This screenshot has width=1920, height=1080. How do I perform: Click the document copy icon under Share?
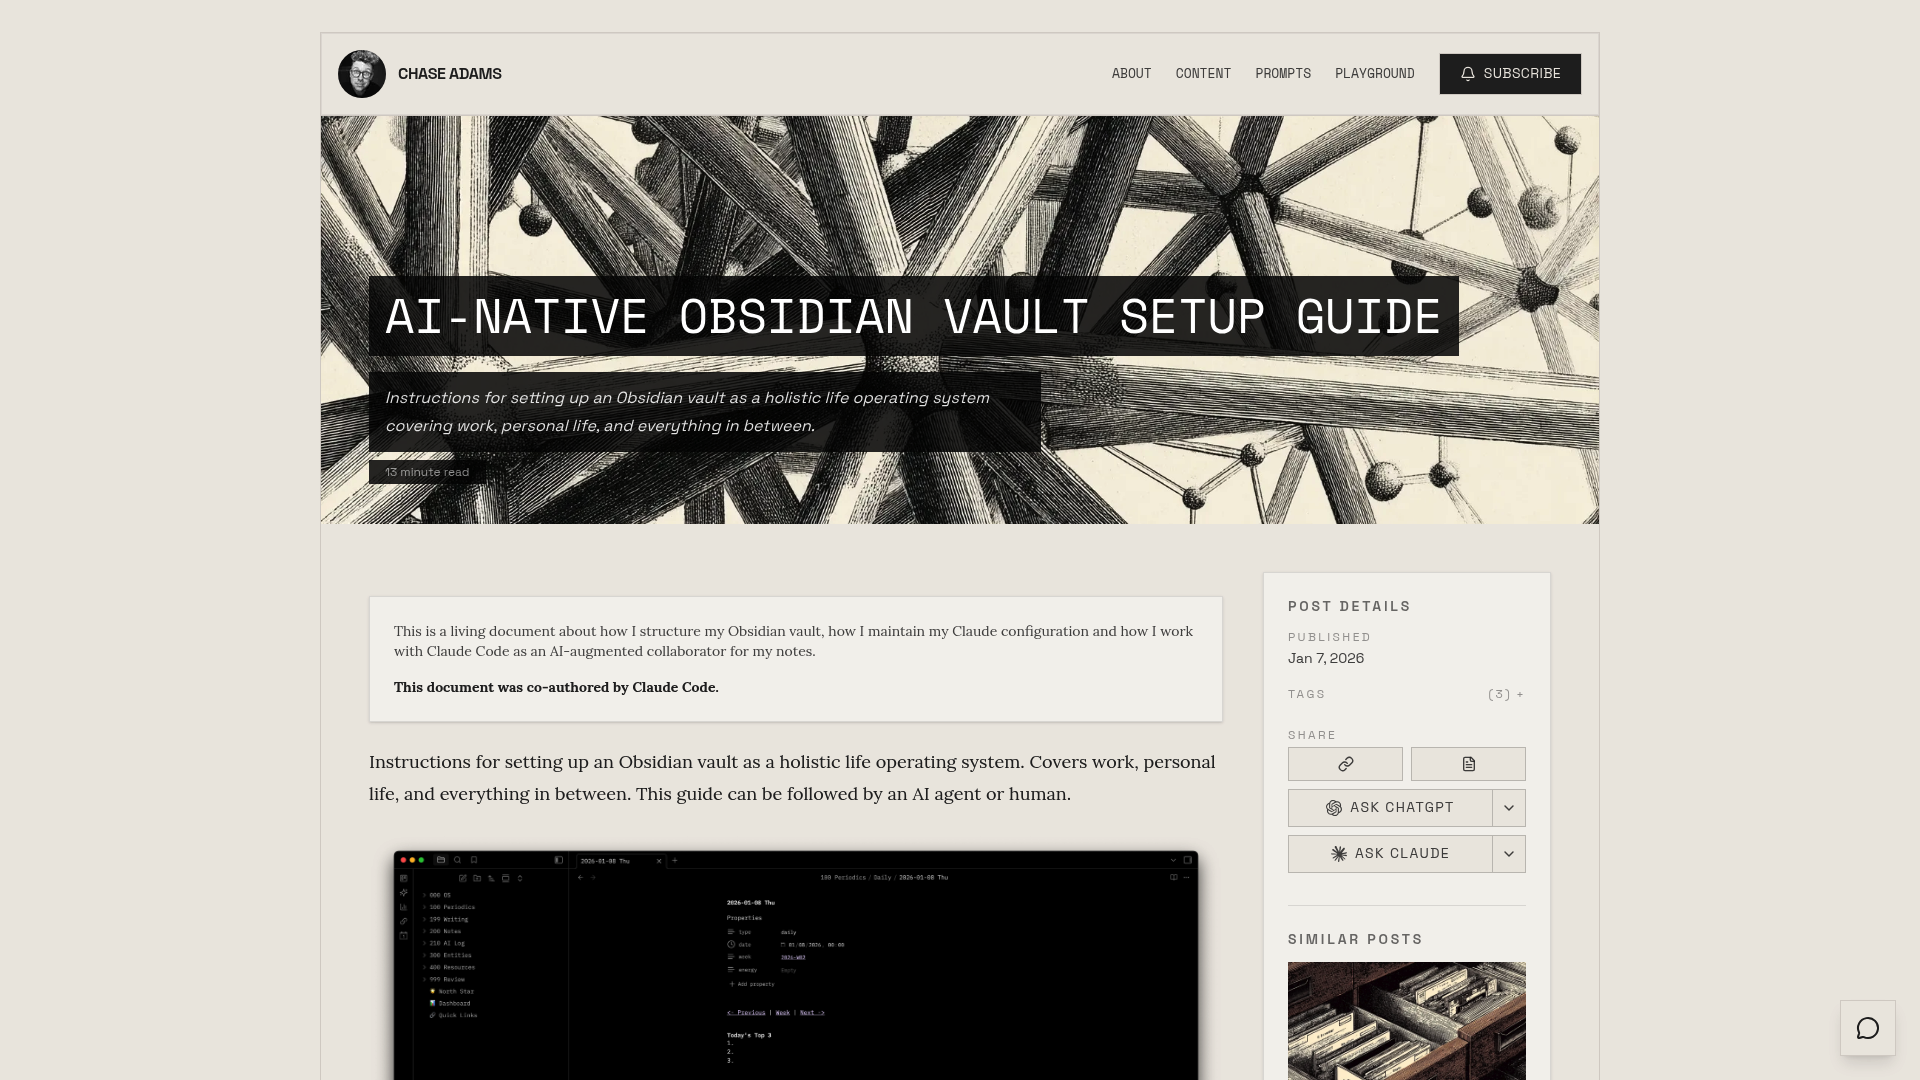click(x=1468, y=764)
